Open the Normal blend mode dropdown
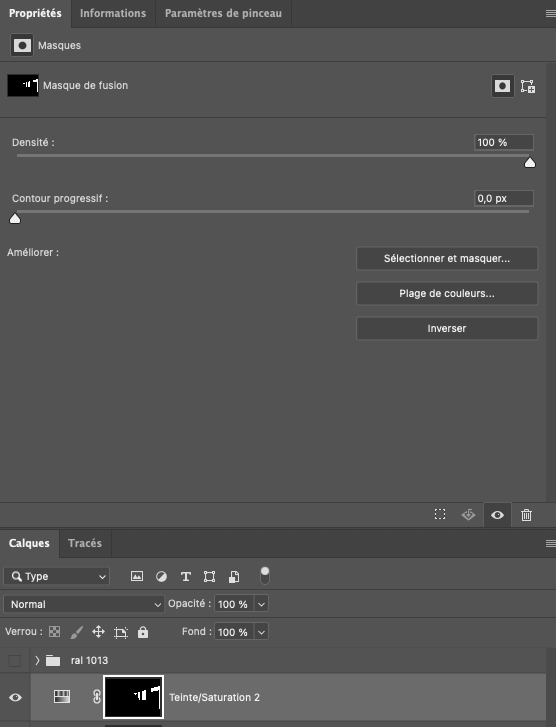The width and height of the screenshot is (556, 727). tap(84, 604)
